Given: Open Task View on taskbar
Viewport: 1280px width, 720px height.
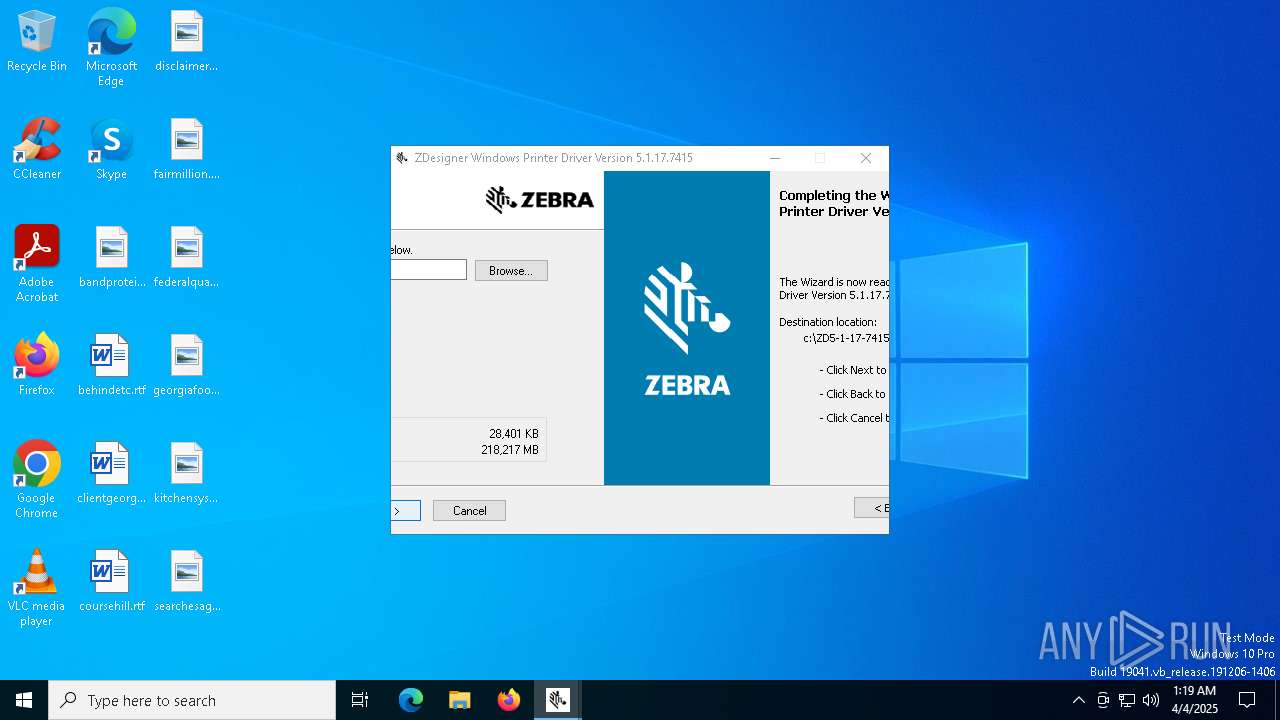Looking at the screenshot, I should click(360, 700).
